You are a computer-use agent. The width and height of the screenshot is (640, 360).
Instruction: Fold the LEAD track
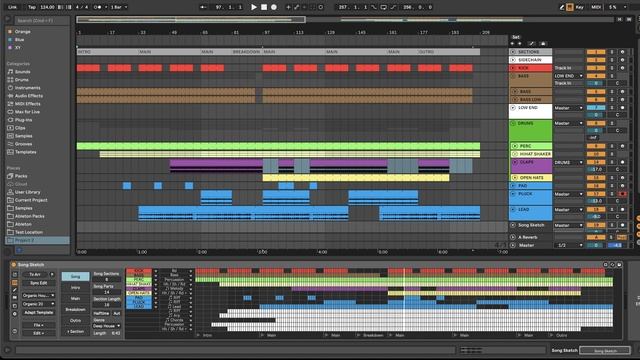coord(513,209)
